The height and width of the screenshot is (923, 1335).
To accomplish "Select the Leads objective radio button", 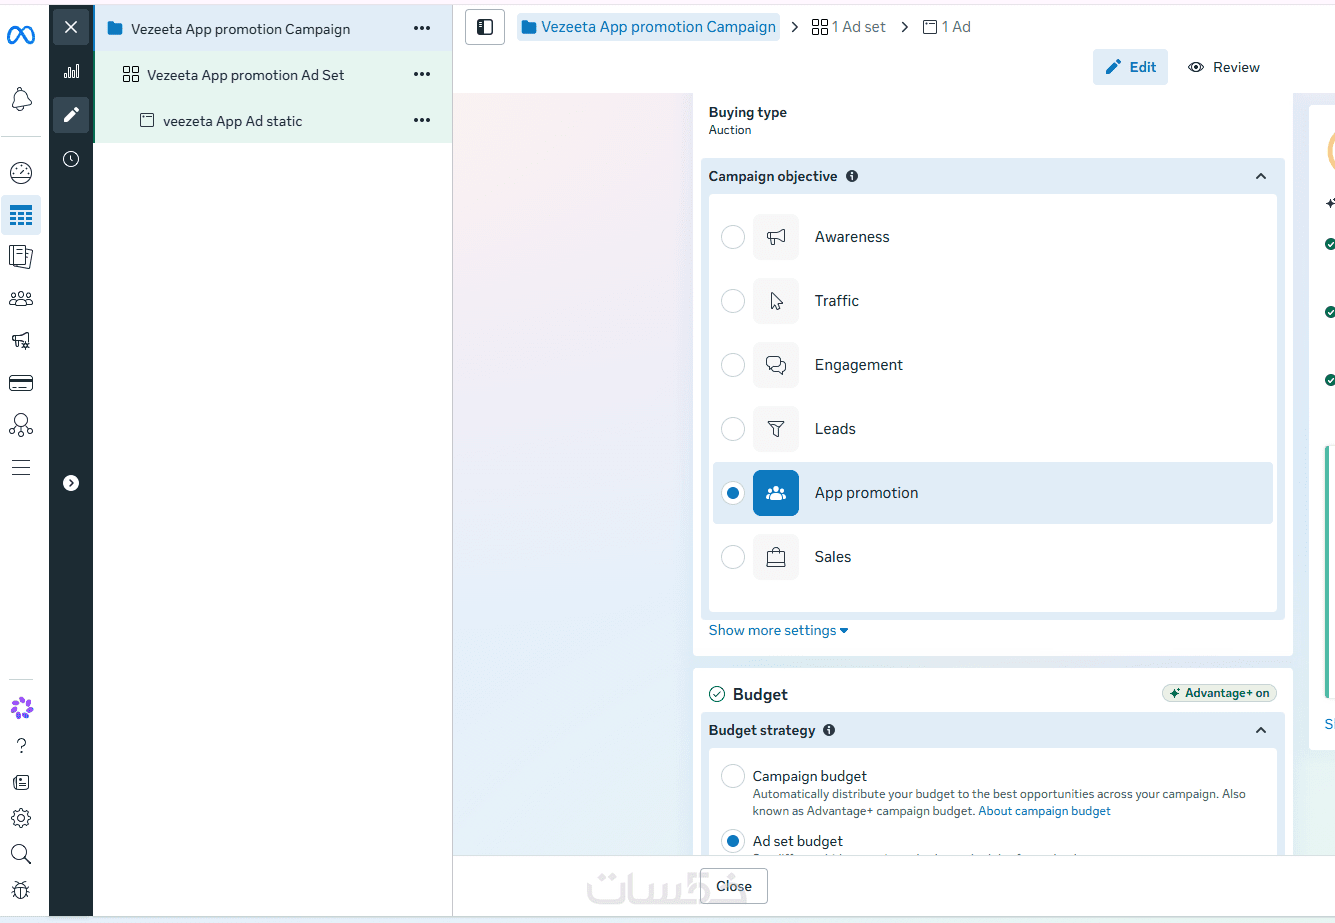I will (733, 429).
